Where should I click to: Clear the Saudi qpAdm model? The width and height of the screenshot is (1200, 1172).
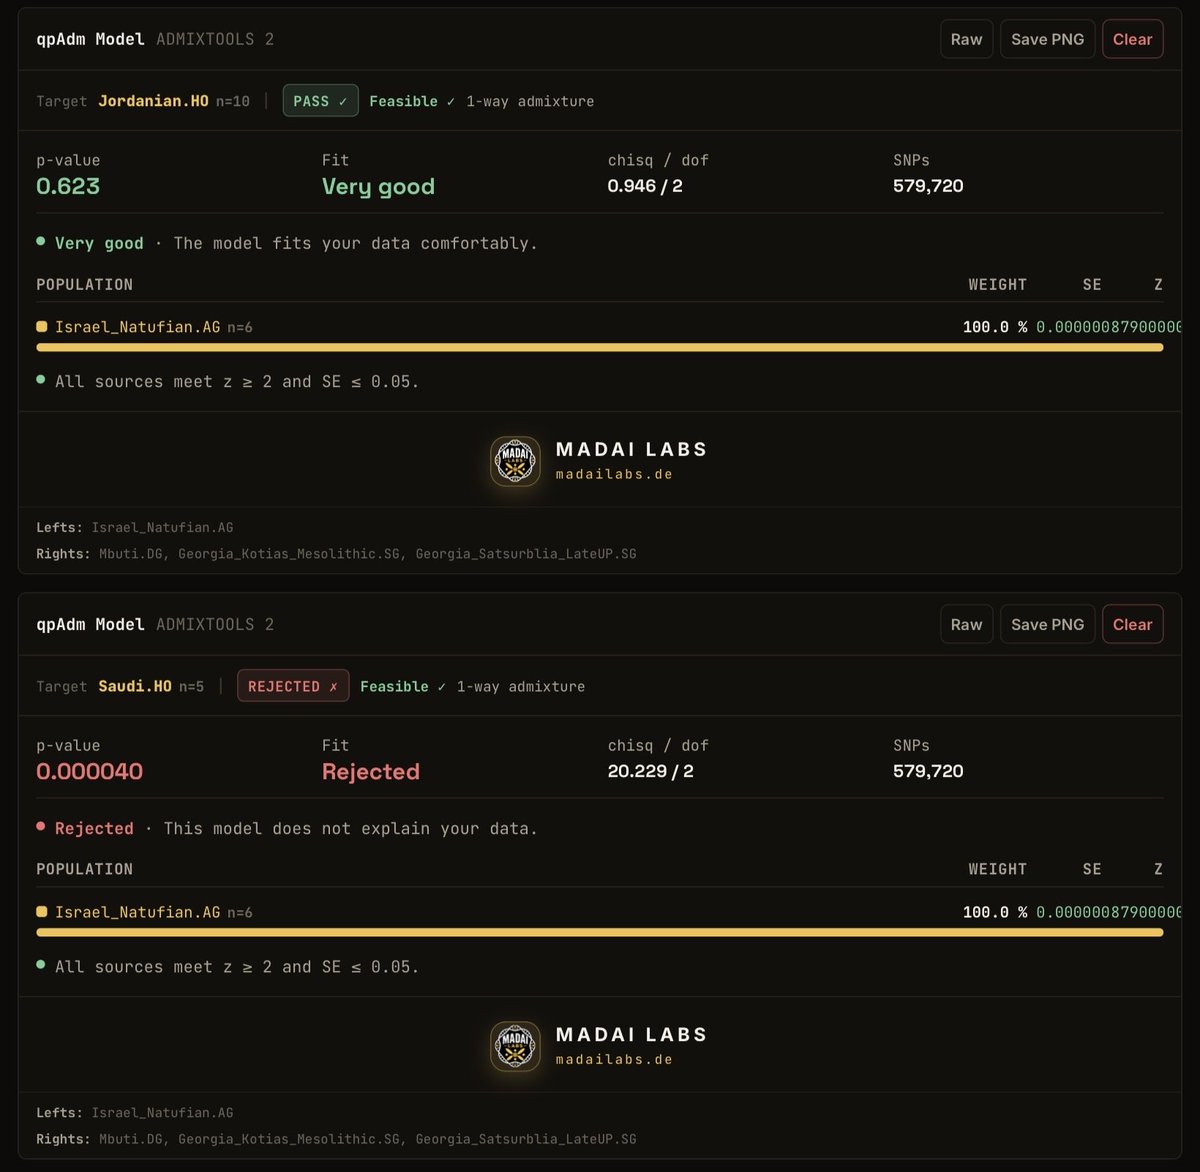pyautogui.click(x=1132, y=624)
